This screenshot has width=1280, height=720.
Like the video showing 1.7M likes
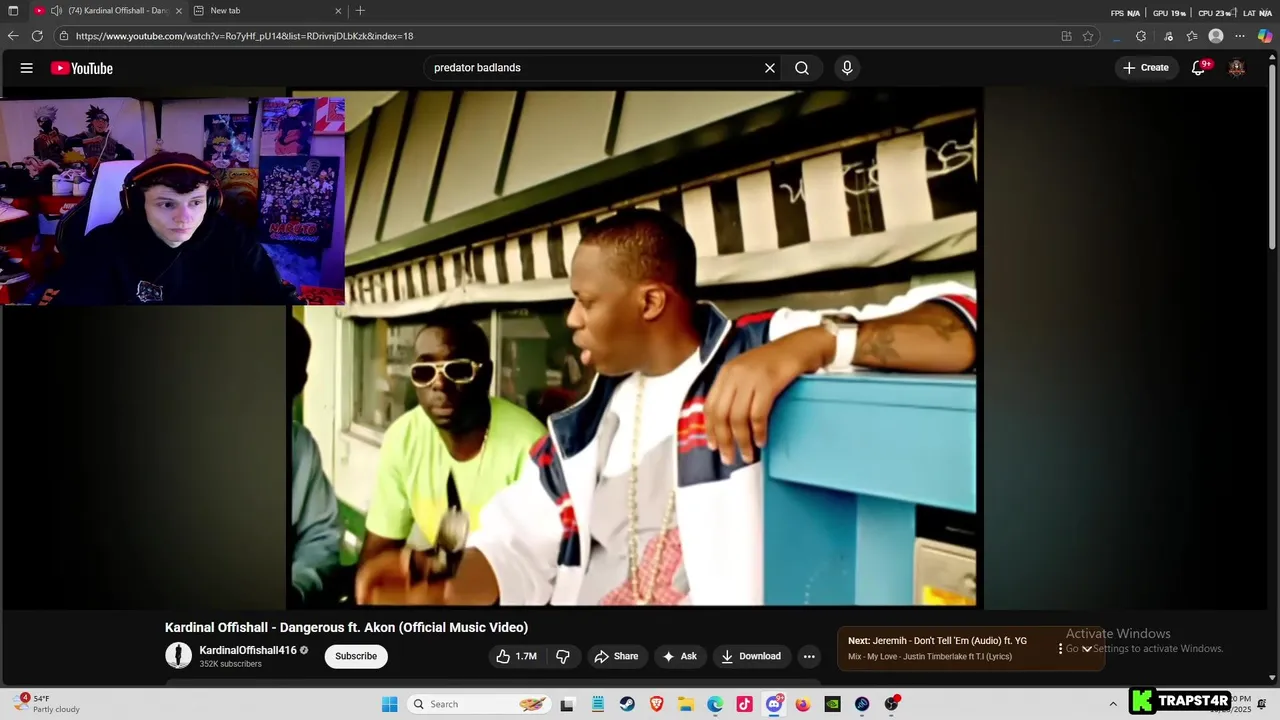point(517,656)
